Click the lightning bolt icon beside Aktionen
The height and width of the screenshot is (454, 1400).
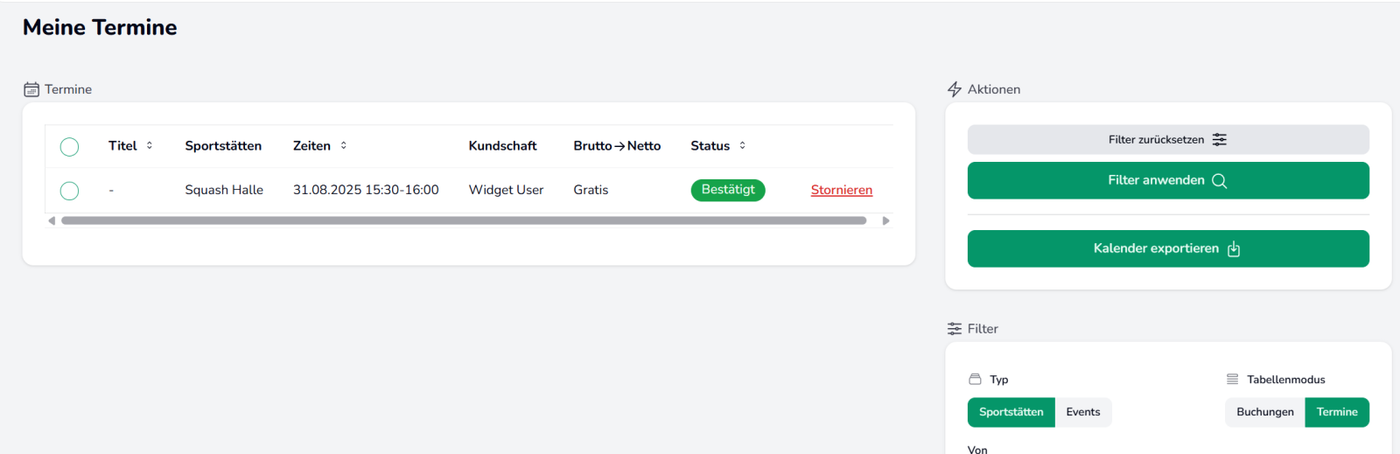(x=954, y=89)
